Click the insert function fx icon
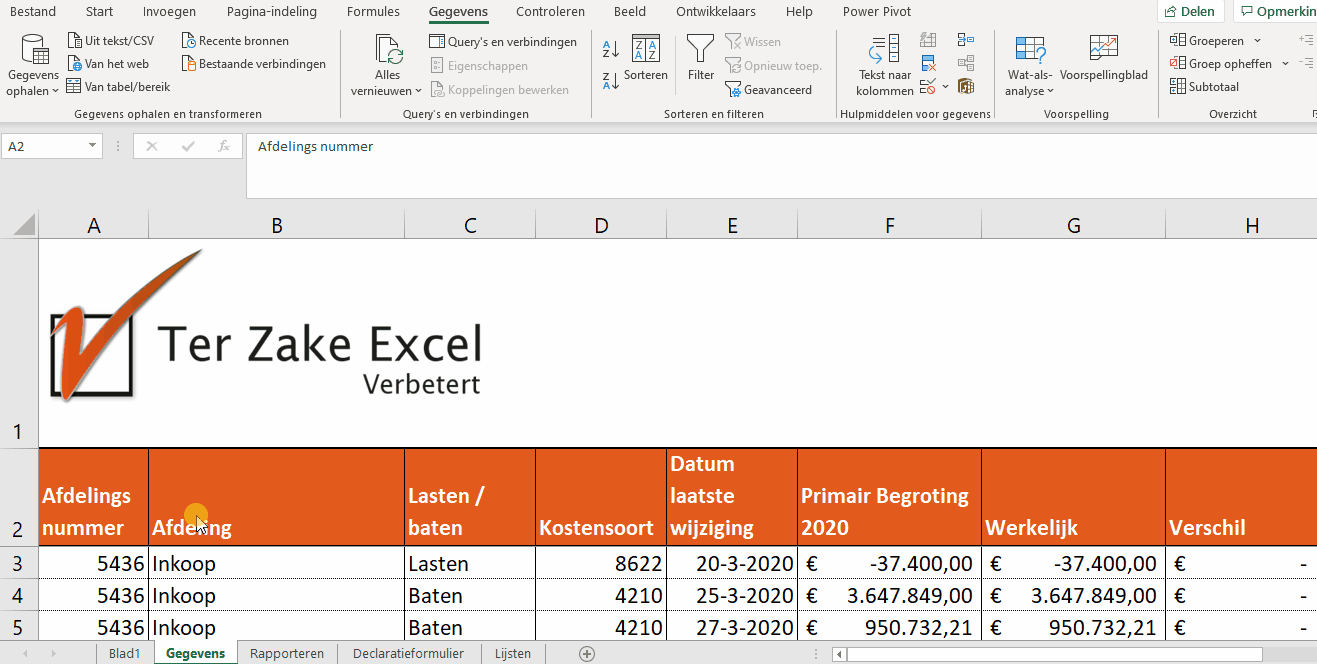The width and height of the screenshot is (1317, 664). (x=224, y=146)
